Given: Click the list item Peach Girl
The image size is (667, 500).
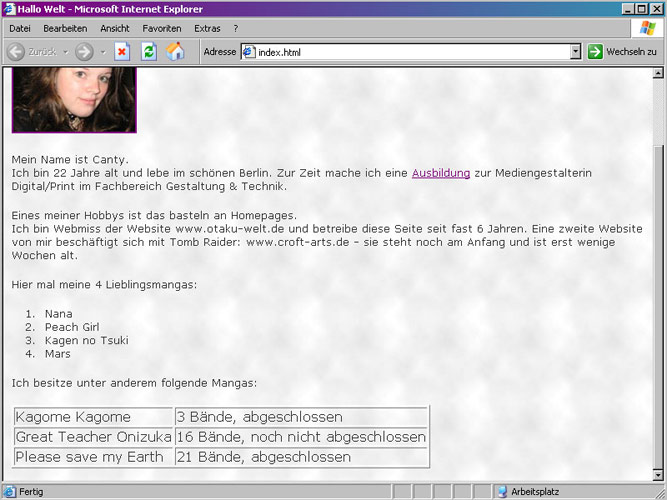Looking at the screenshot, I should pos(72,327).
